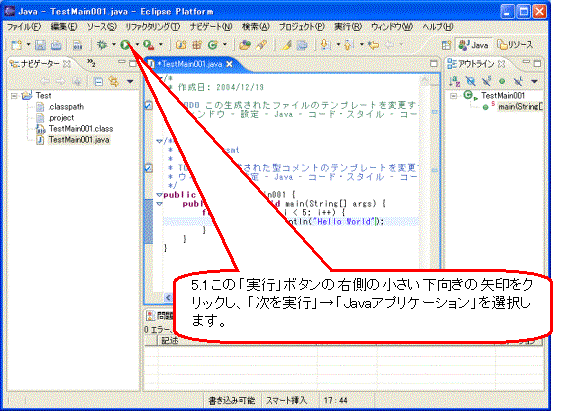The height and width of the screenshot is (411, 565).
Task: Click Navigator Forward arrow icon
Action: [x=60, y=82]
